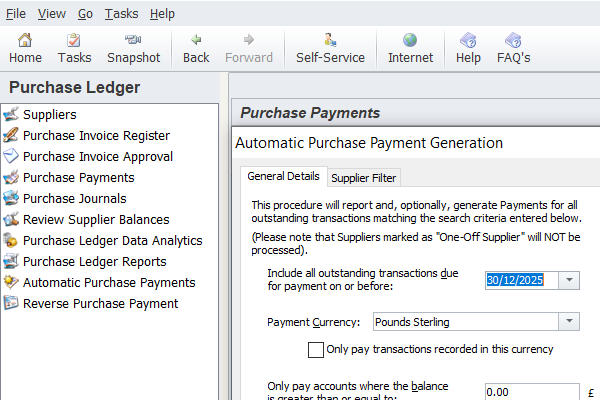
Task: Click the Purchase Payments sidebar icon
Action: pyautogui.click(x=11, y=177)
